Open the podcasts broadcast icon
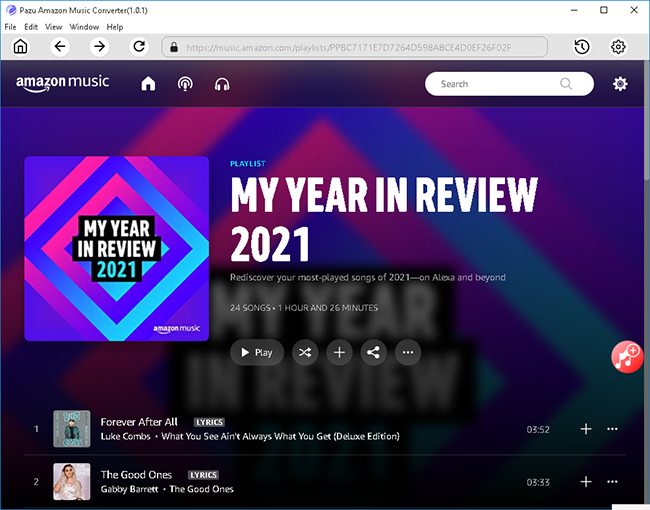The image size is (650, 510). (x=185, y=84)
